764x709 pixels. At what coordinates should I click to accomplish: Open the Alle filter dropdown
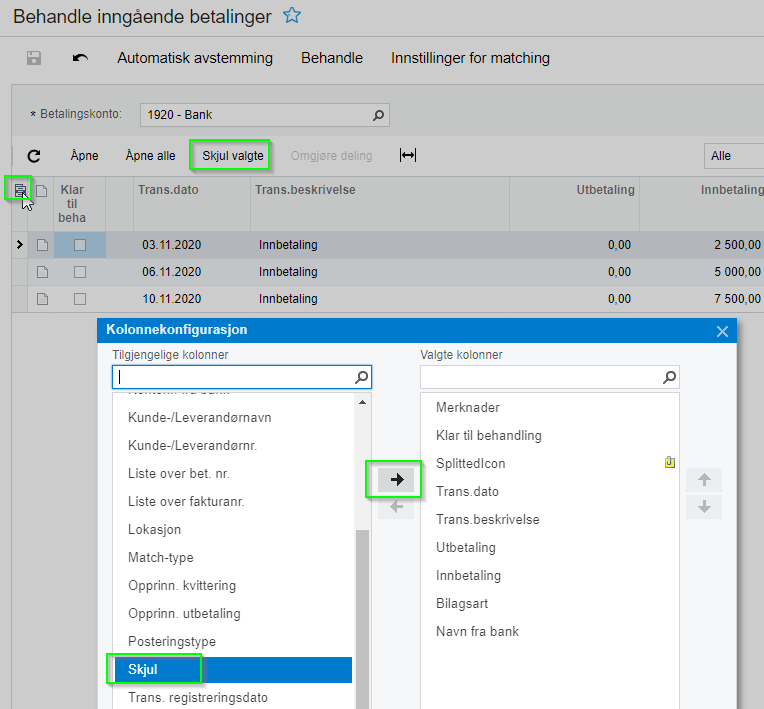(734, 156)
